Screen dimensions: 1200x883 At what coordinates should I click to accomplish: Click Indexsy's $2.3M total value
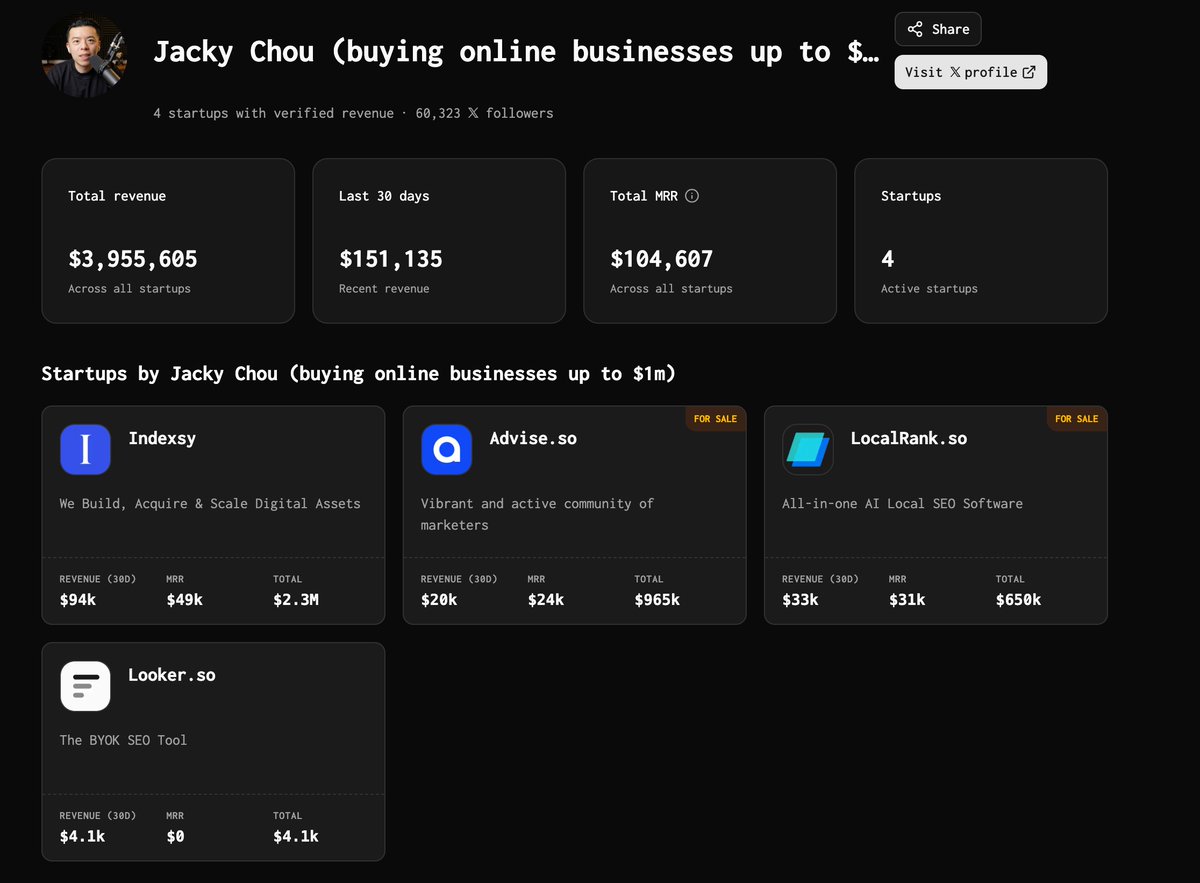coord(296,600)
